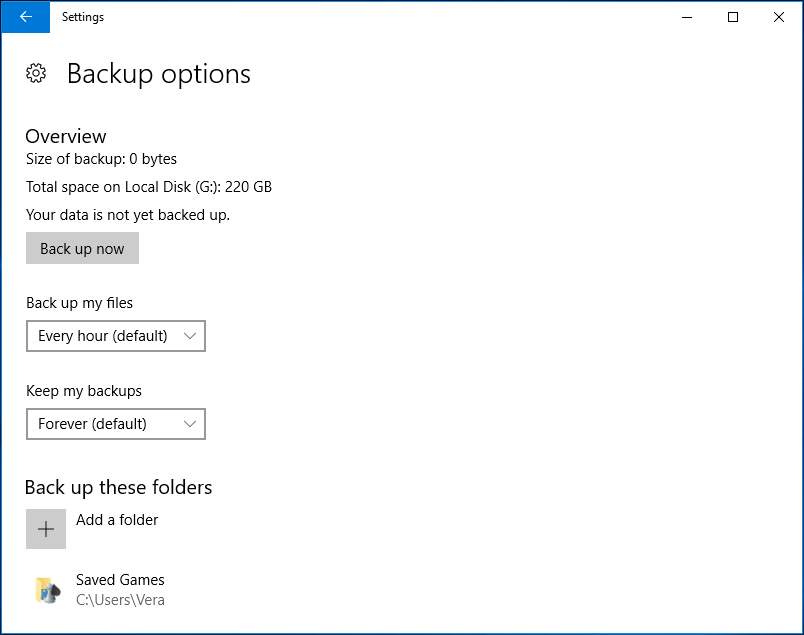Click the Settings label in the title bar
The height and width of the screenshot is (635, 804).
coord(83,17)
